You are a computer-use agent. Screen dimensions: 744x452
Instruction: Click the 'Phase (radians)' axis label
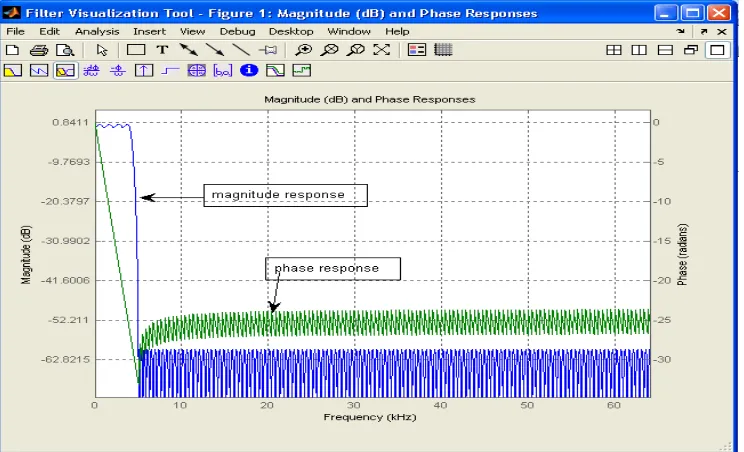[x=682, y=255]
